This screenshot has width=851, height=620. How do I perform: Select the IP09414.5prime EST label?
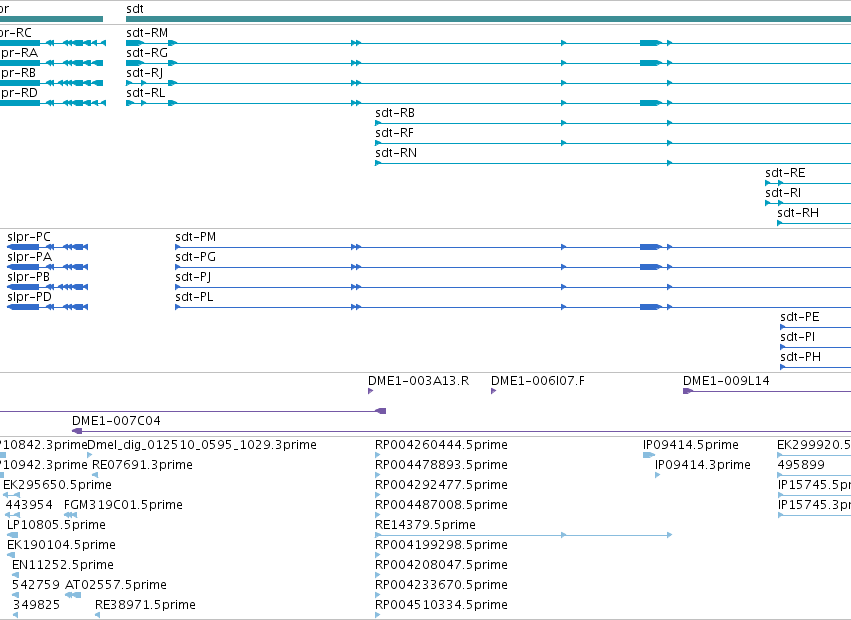tap(691, 445)
